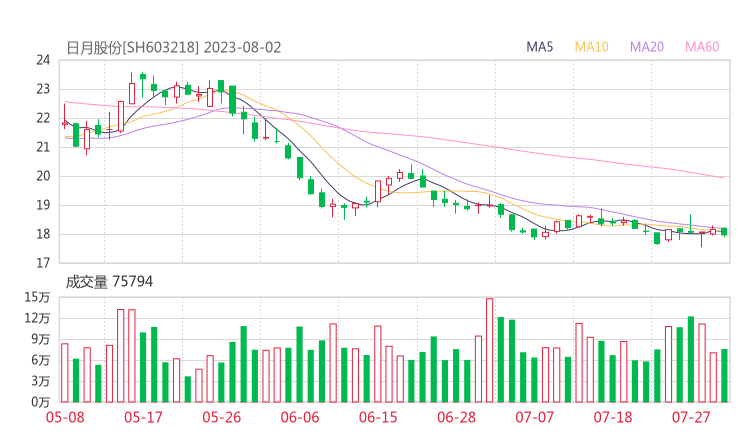Click the 06-15 date label
The width and height of the screenshot is (740, 440).
378,417
